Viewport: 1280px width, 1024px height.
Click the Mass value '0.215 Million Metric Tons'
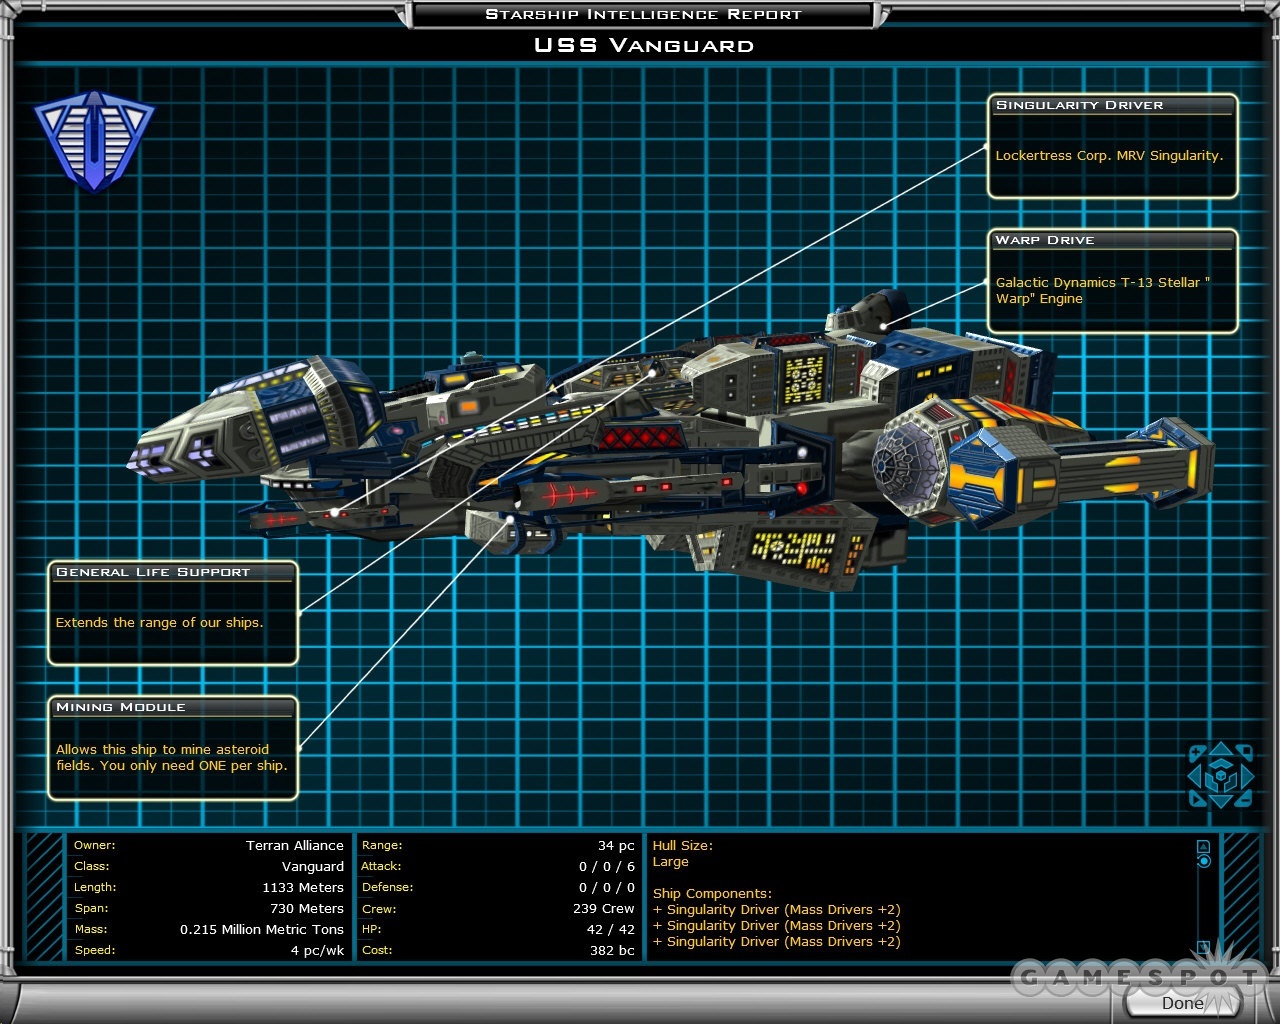[262, 929]
